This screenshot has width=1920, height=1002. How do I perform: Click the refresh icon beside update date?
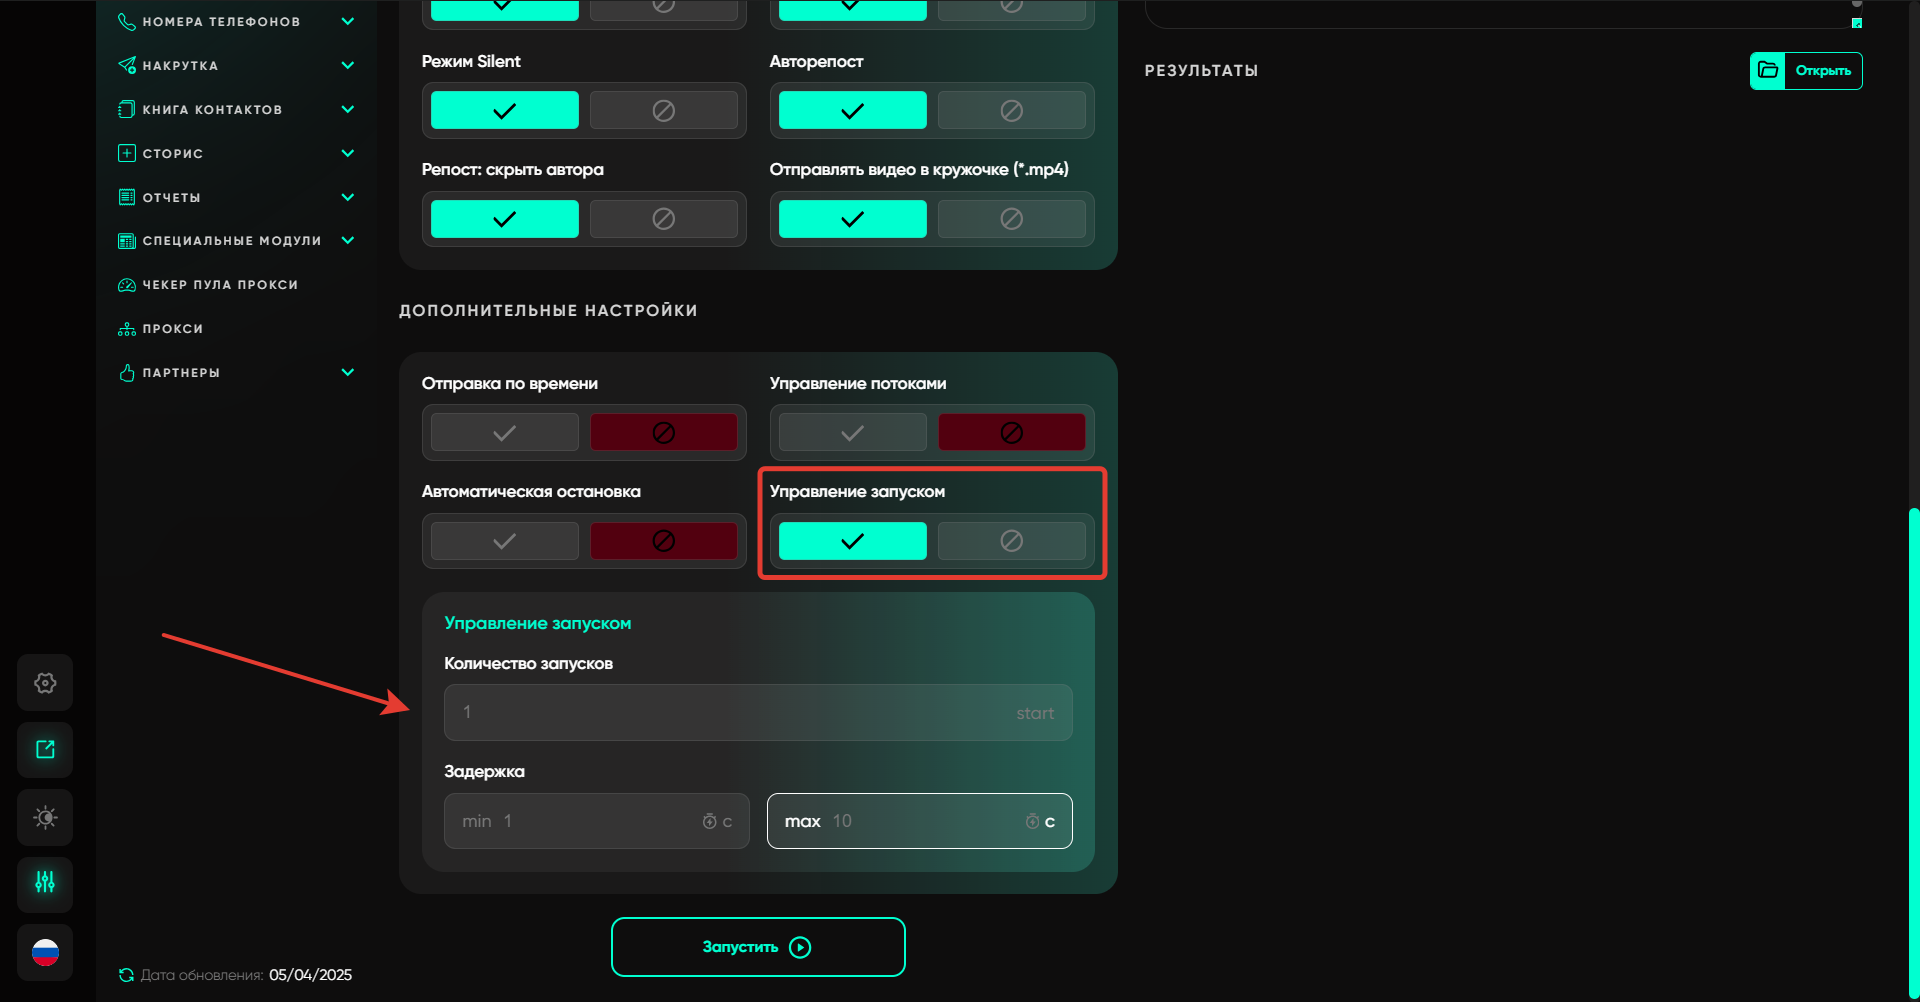126,975
